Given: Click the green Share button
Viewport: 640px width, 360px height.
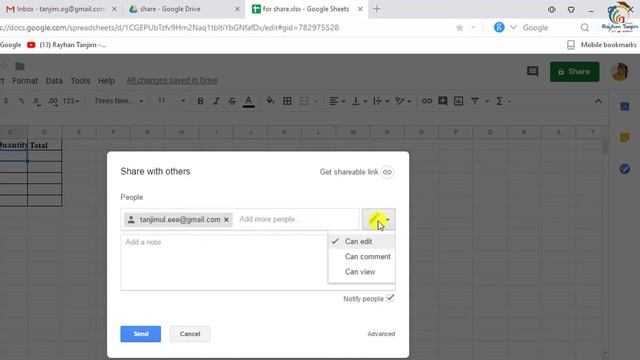Looking at the screenshot, I should [x=574, y=72].
